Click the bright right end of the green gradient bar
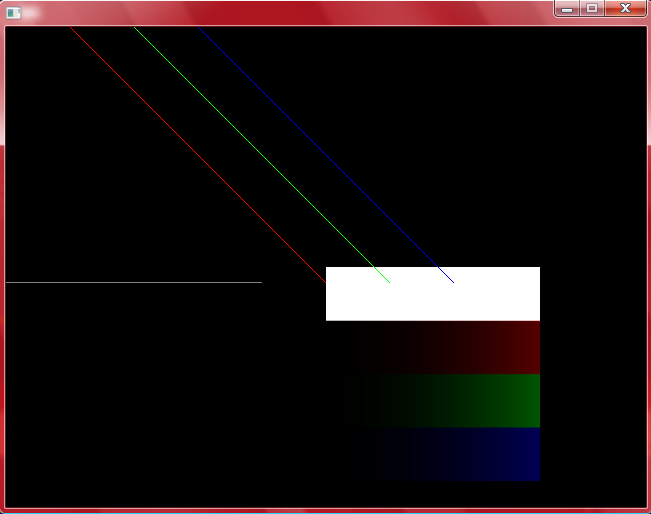 point(530,400)
